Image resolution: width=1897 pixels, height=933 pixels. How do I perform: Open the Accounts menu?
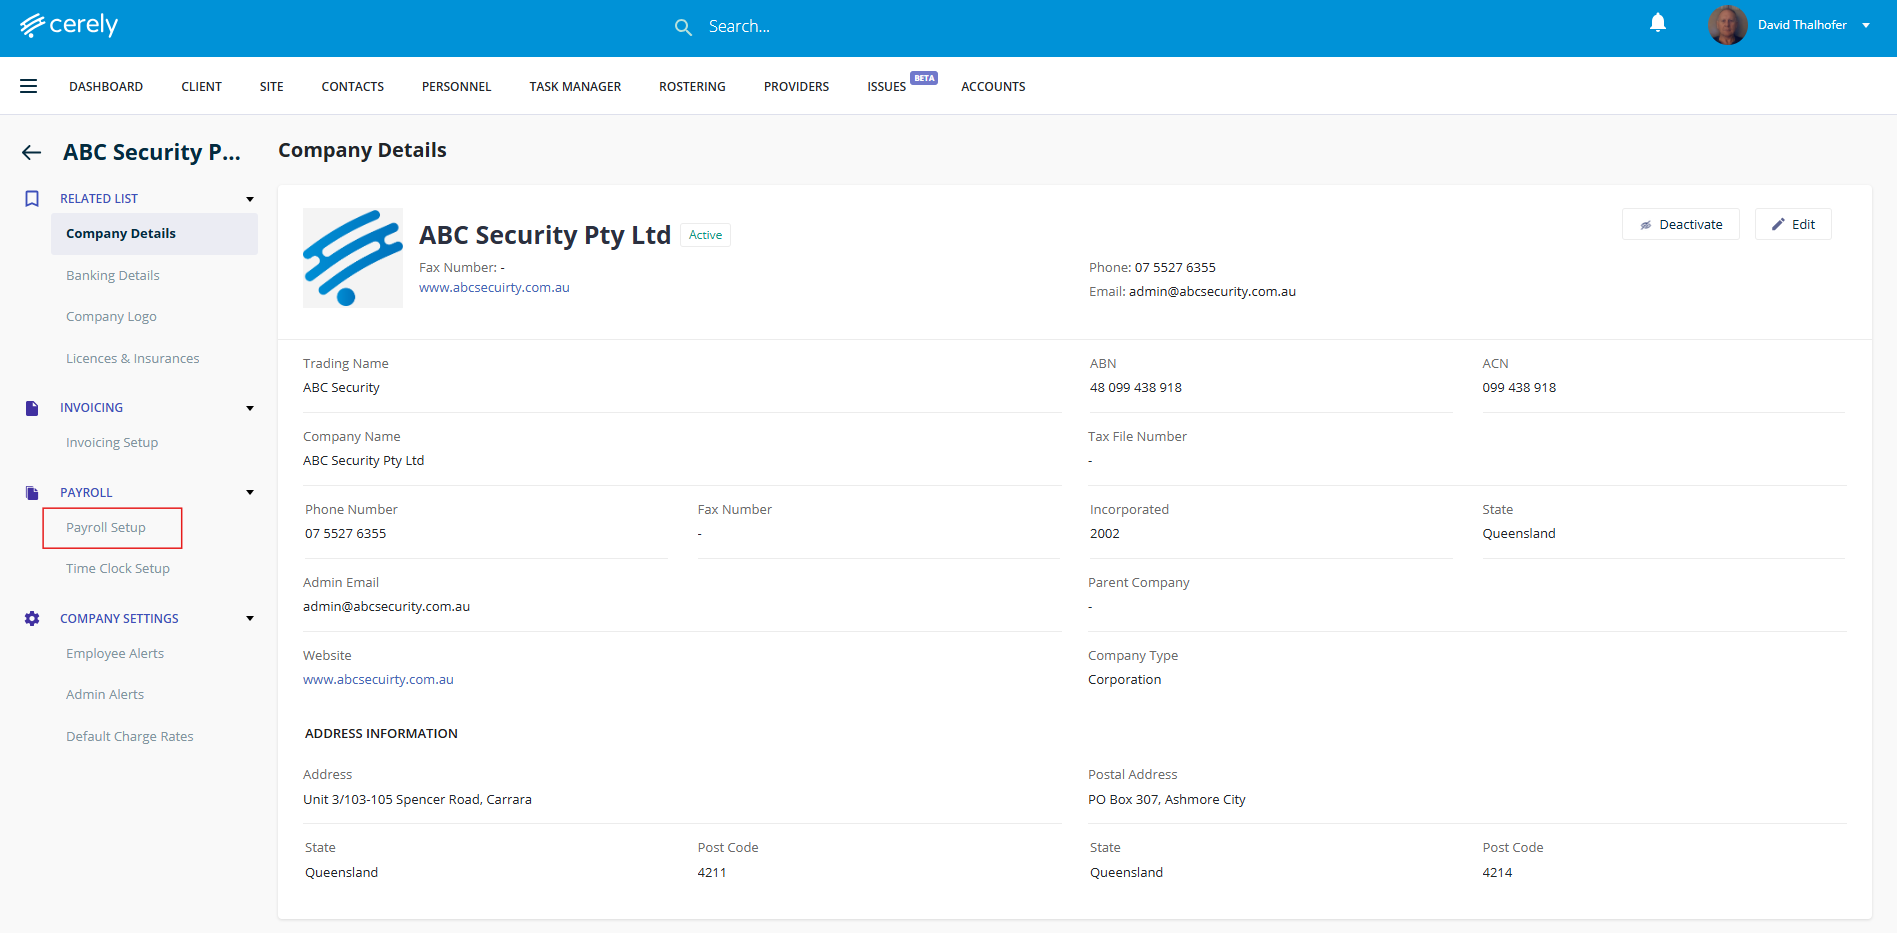(993, 87)
